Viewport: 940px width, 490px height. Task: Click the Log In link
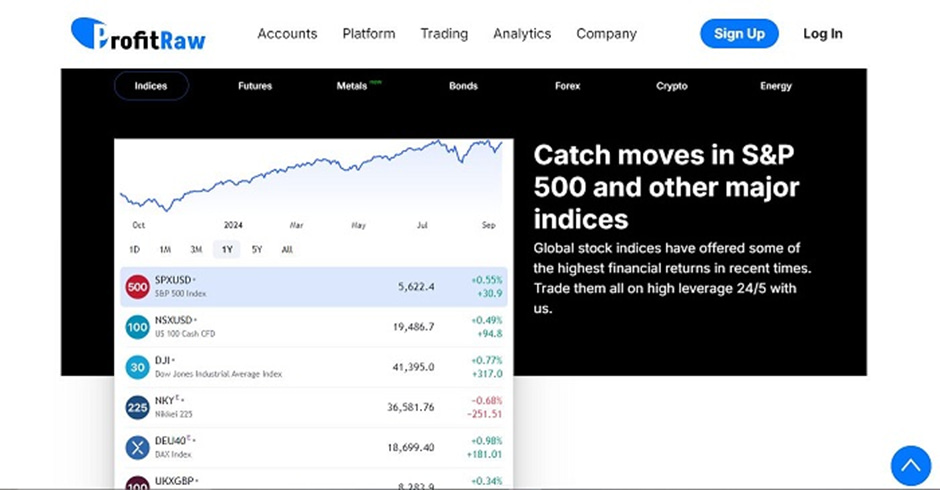coord(822,34)
